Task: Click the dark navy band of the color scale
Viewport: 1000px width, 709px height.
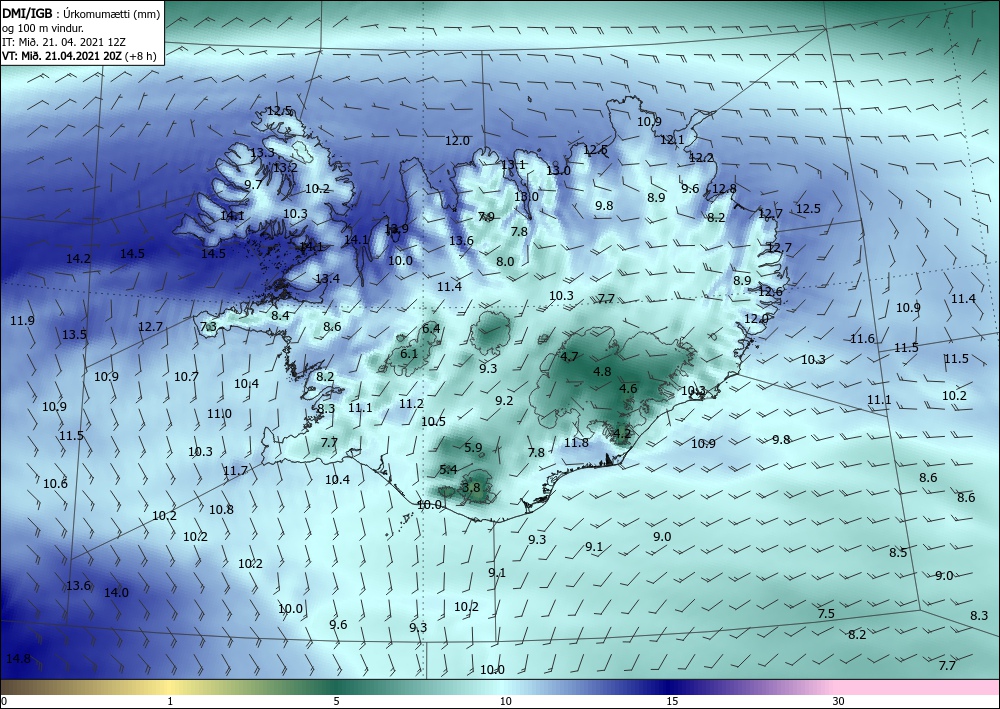Action: [x=670, y=687]
